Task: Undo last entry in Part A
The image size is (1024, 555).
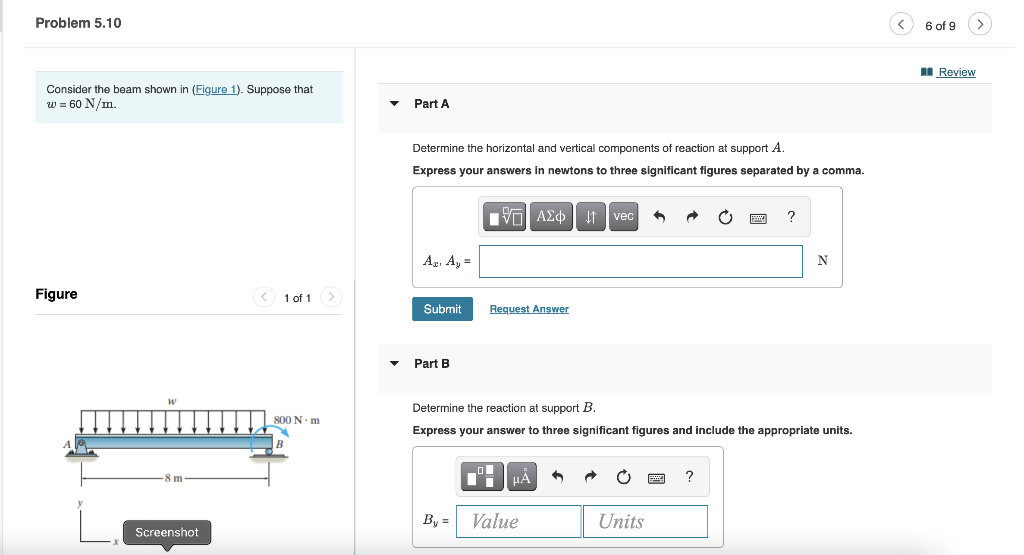Action: [660, 217]
